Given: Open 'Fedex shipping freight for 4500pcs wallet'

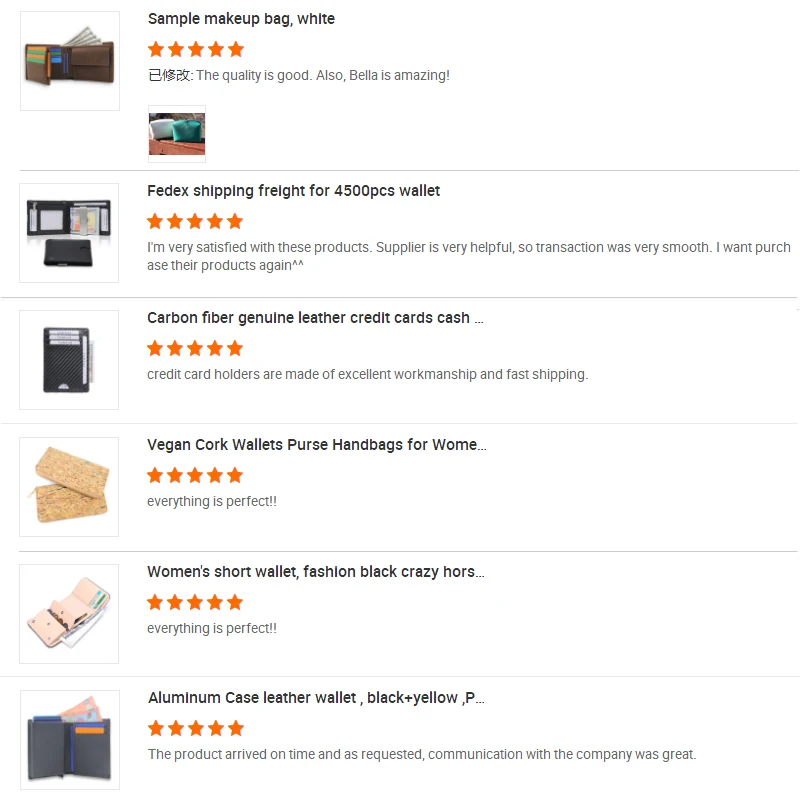Looking at the screenshot, I should pos(293,191).
